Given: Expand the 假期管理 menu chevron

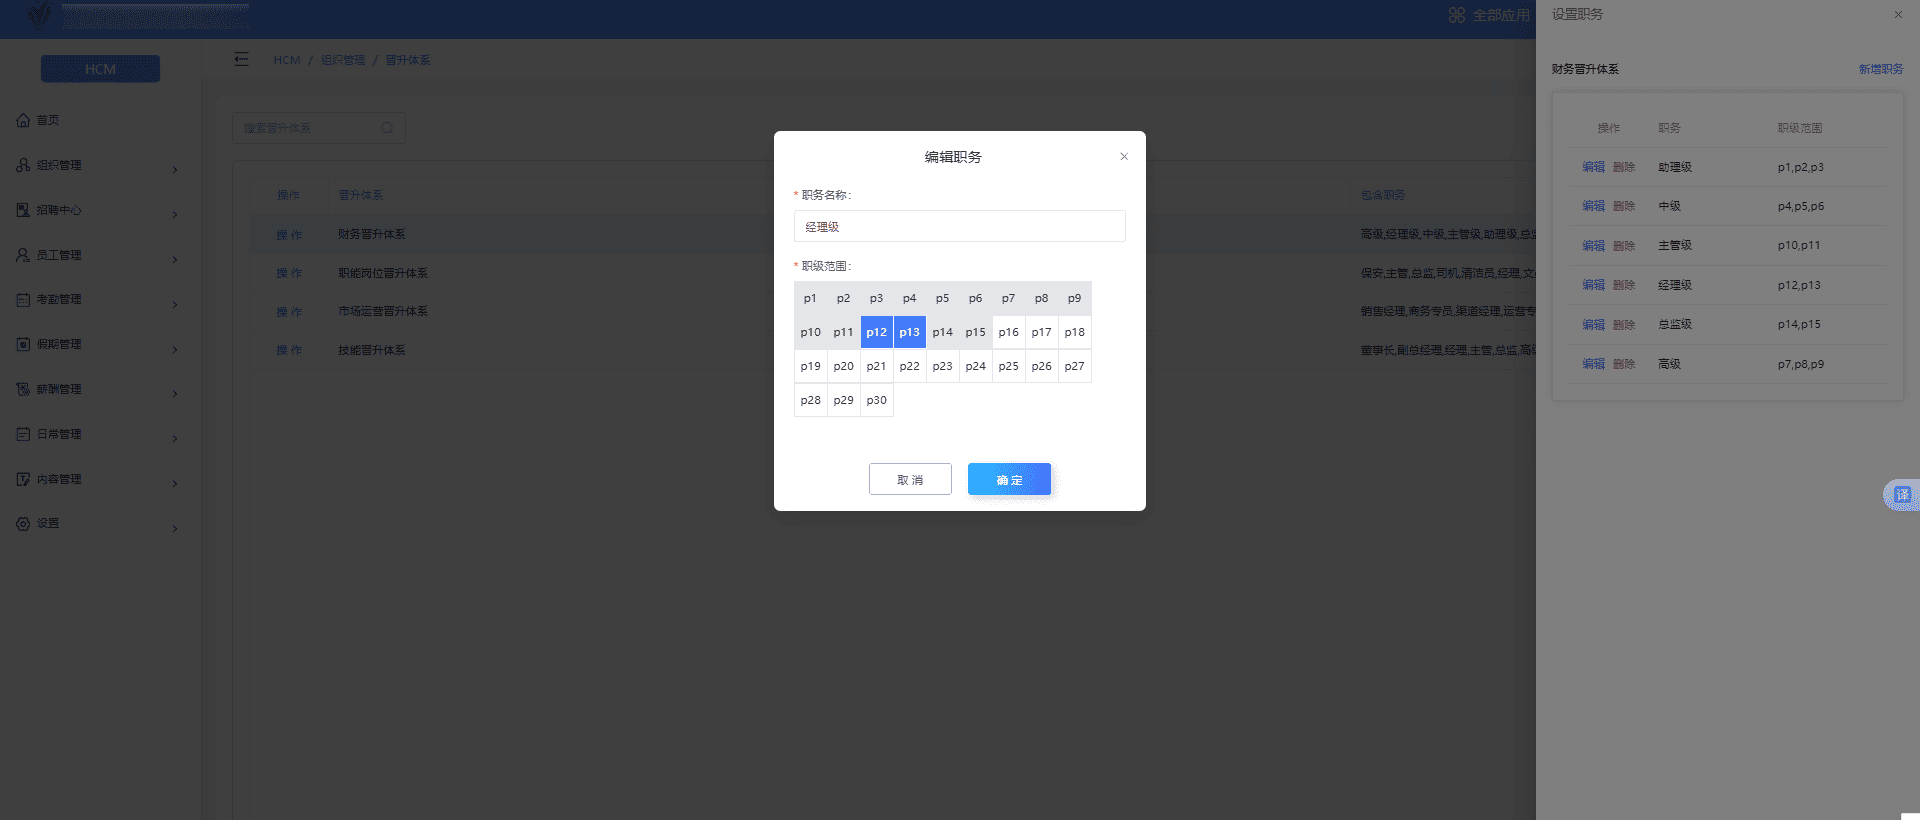Looking at the screenshot, I should (x=175, y=349).
